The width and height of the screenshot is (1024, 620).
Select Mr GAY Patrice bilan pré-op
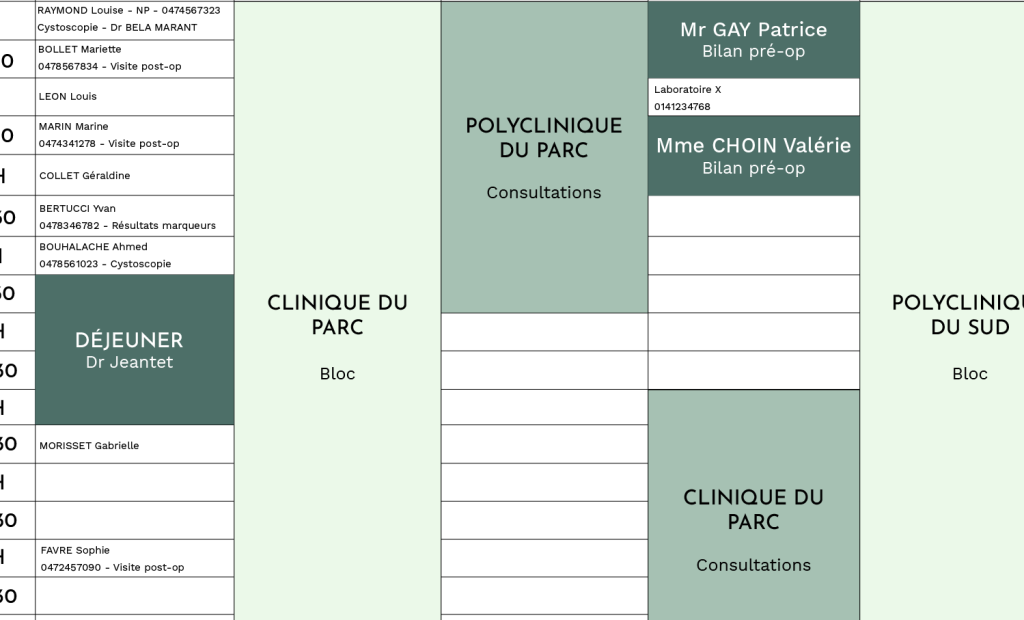point(753,39)
